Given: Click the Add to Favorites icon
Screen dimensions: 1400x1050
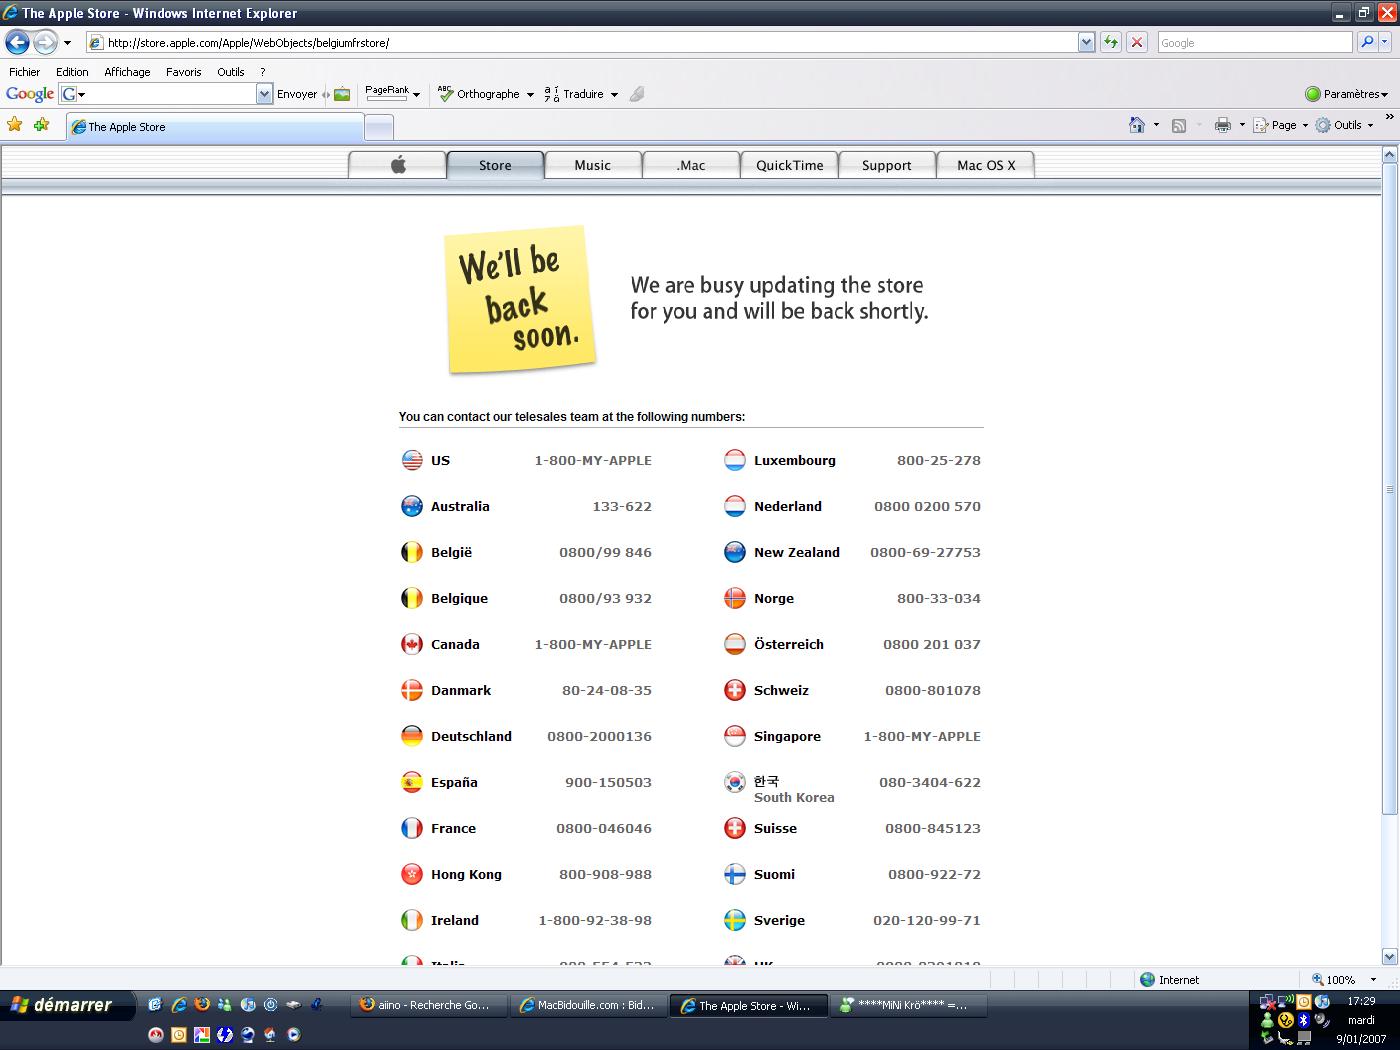Looking at the screenshot, I should click(41, 125).
